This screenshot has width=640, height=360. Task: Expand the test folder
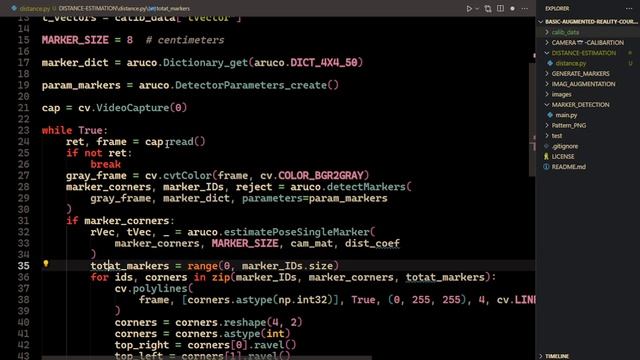point(557,136)
